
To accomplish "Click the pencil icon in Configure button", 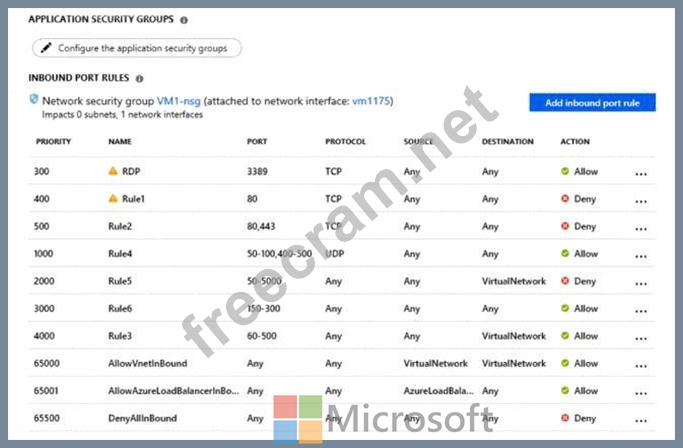I will point(45,47).
